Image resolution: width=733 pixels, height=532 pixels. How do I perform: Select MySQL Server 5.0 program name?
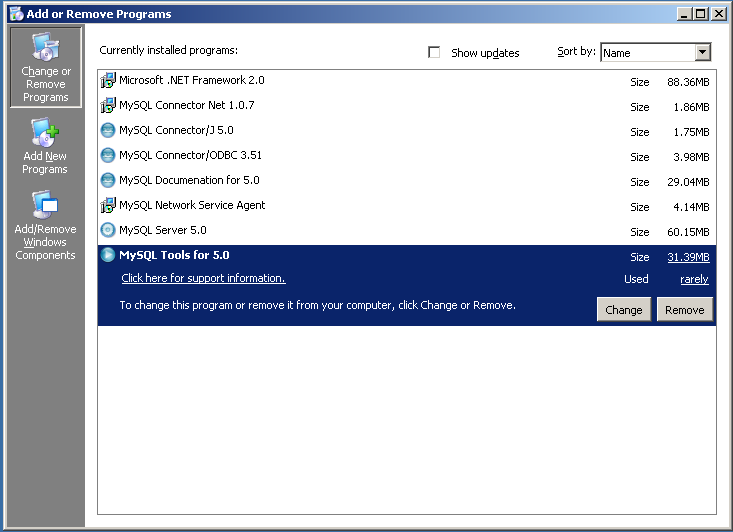pyautogui.click(x=163, y=231)
